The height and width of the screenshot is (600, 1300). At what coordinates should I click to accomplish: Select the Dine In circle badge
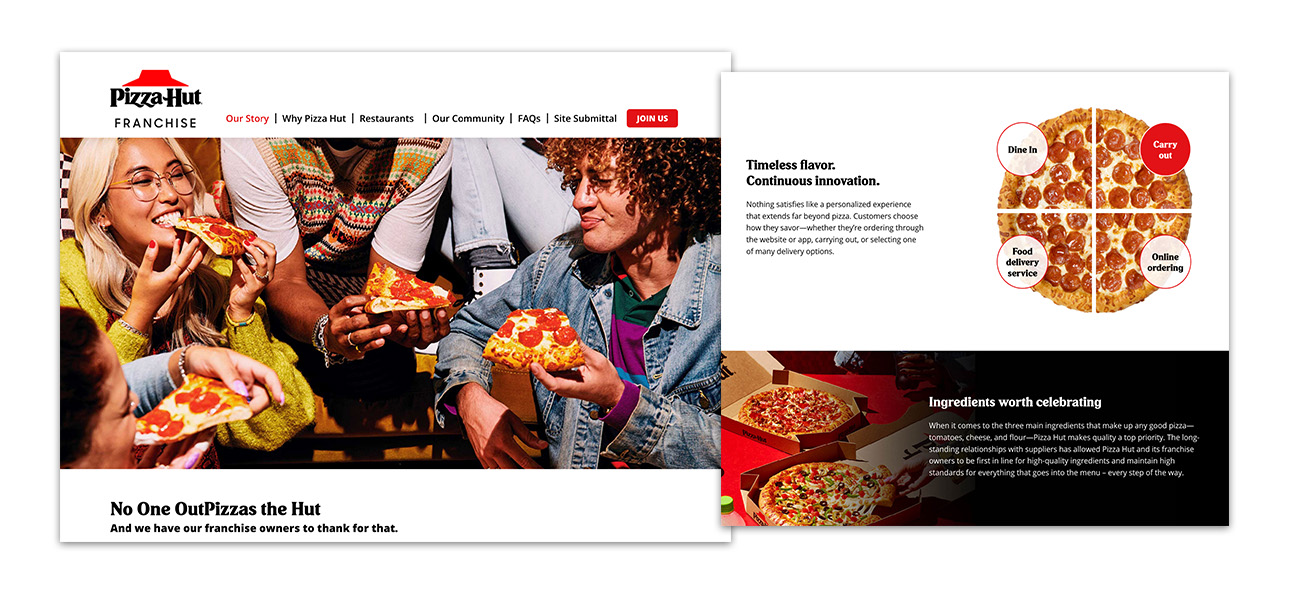pos(1022,149)
